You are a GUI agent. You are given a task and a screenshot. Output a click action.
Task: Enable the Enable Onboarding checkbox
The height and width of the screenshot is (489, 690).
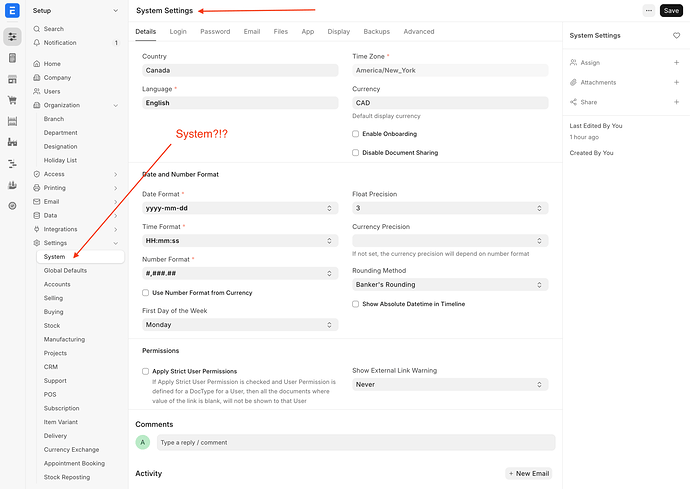coord(356,134)
